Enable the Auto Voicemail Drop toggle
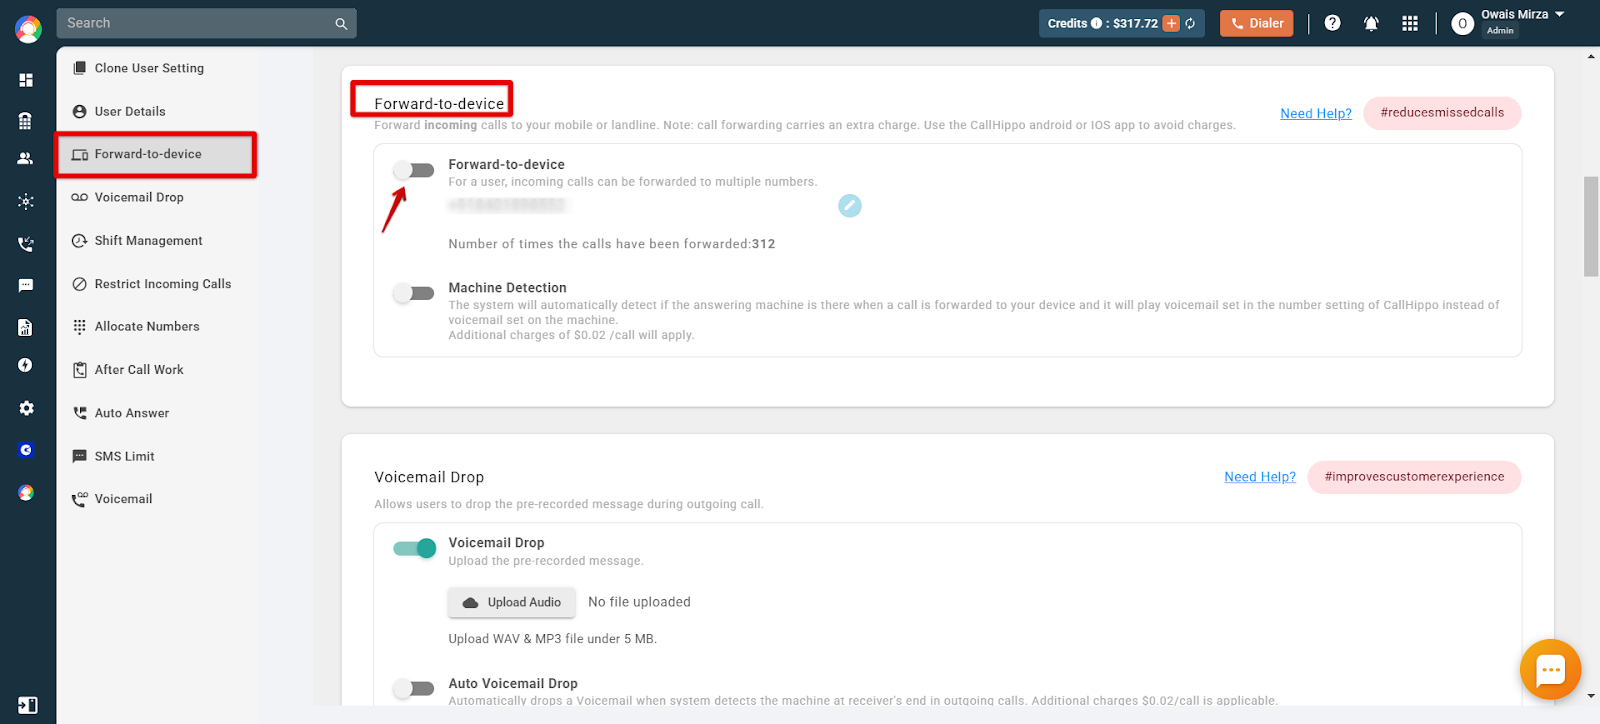Viewport: 1600px width, 724px height. coord(414,688)
